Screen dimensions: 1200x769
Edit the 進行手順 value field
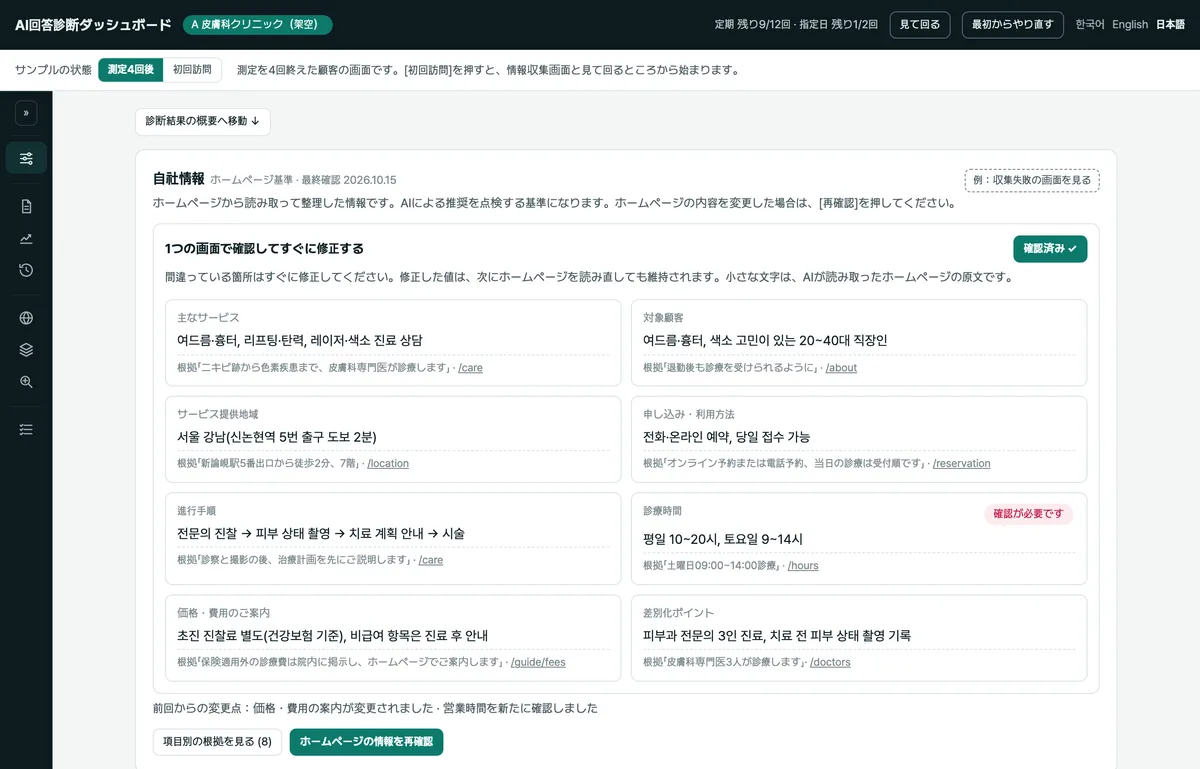(393, 534)
